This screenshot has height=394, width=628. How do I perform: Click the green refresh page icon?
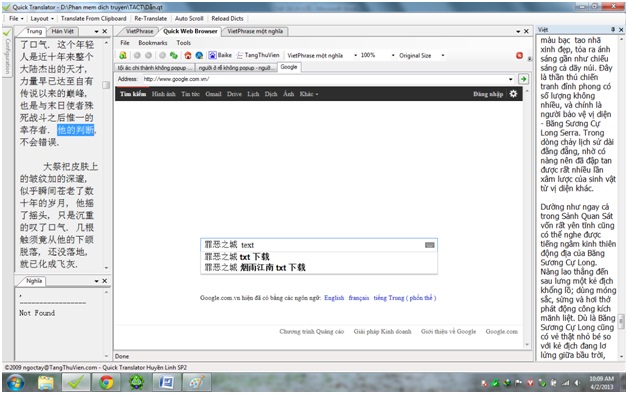[173, 55]
